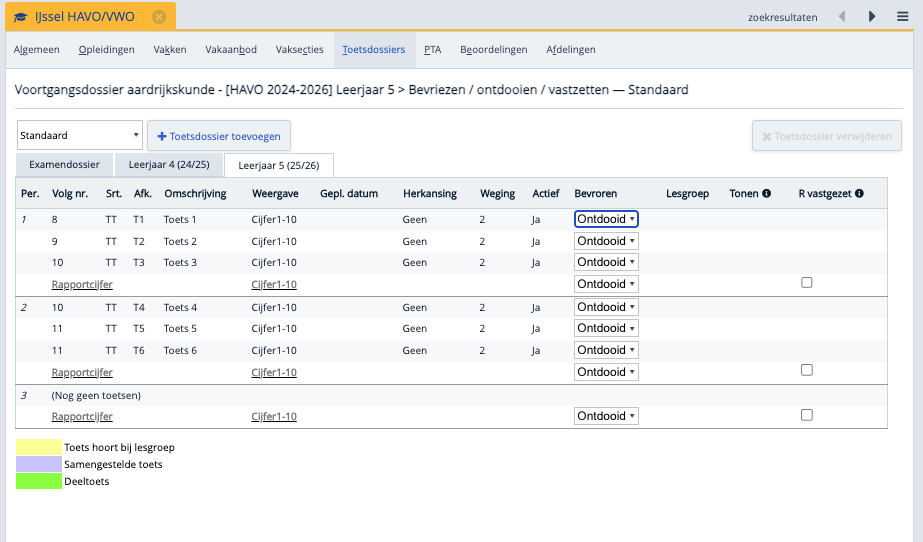Go to next search result arrow
923x542 pixels.
872,16
